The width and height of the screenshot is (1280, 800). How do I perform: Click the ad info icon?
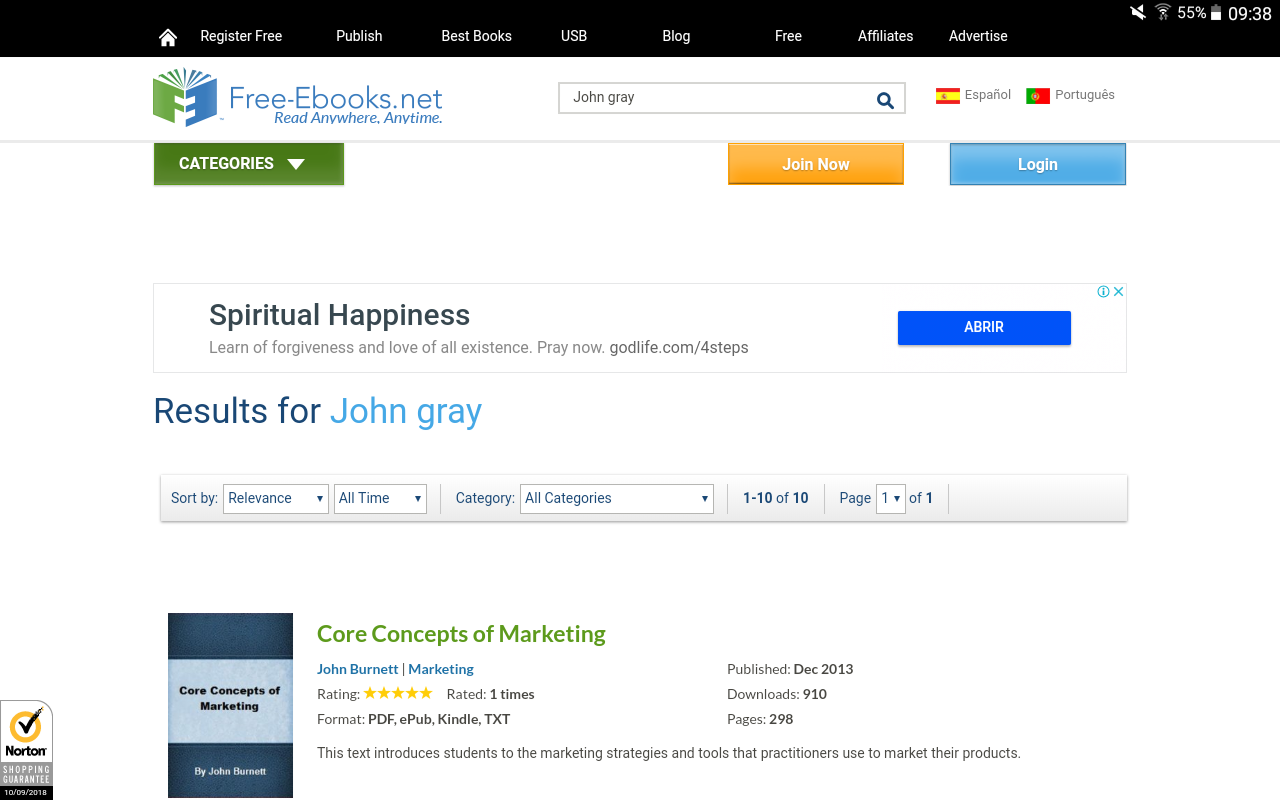tap(1103, 292)
